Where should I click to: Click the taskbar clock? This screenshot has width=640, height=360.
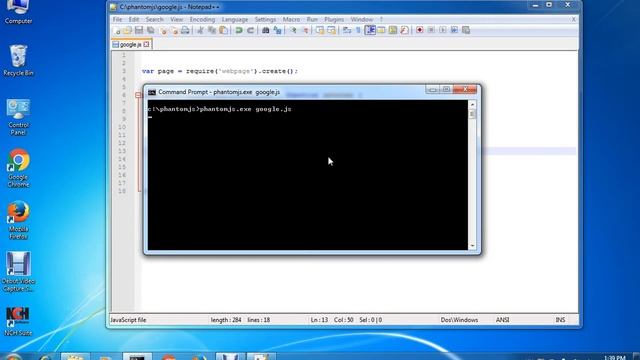[614, 358]
